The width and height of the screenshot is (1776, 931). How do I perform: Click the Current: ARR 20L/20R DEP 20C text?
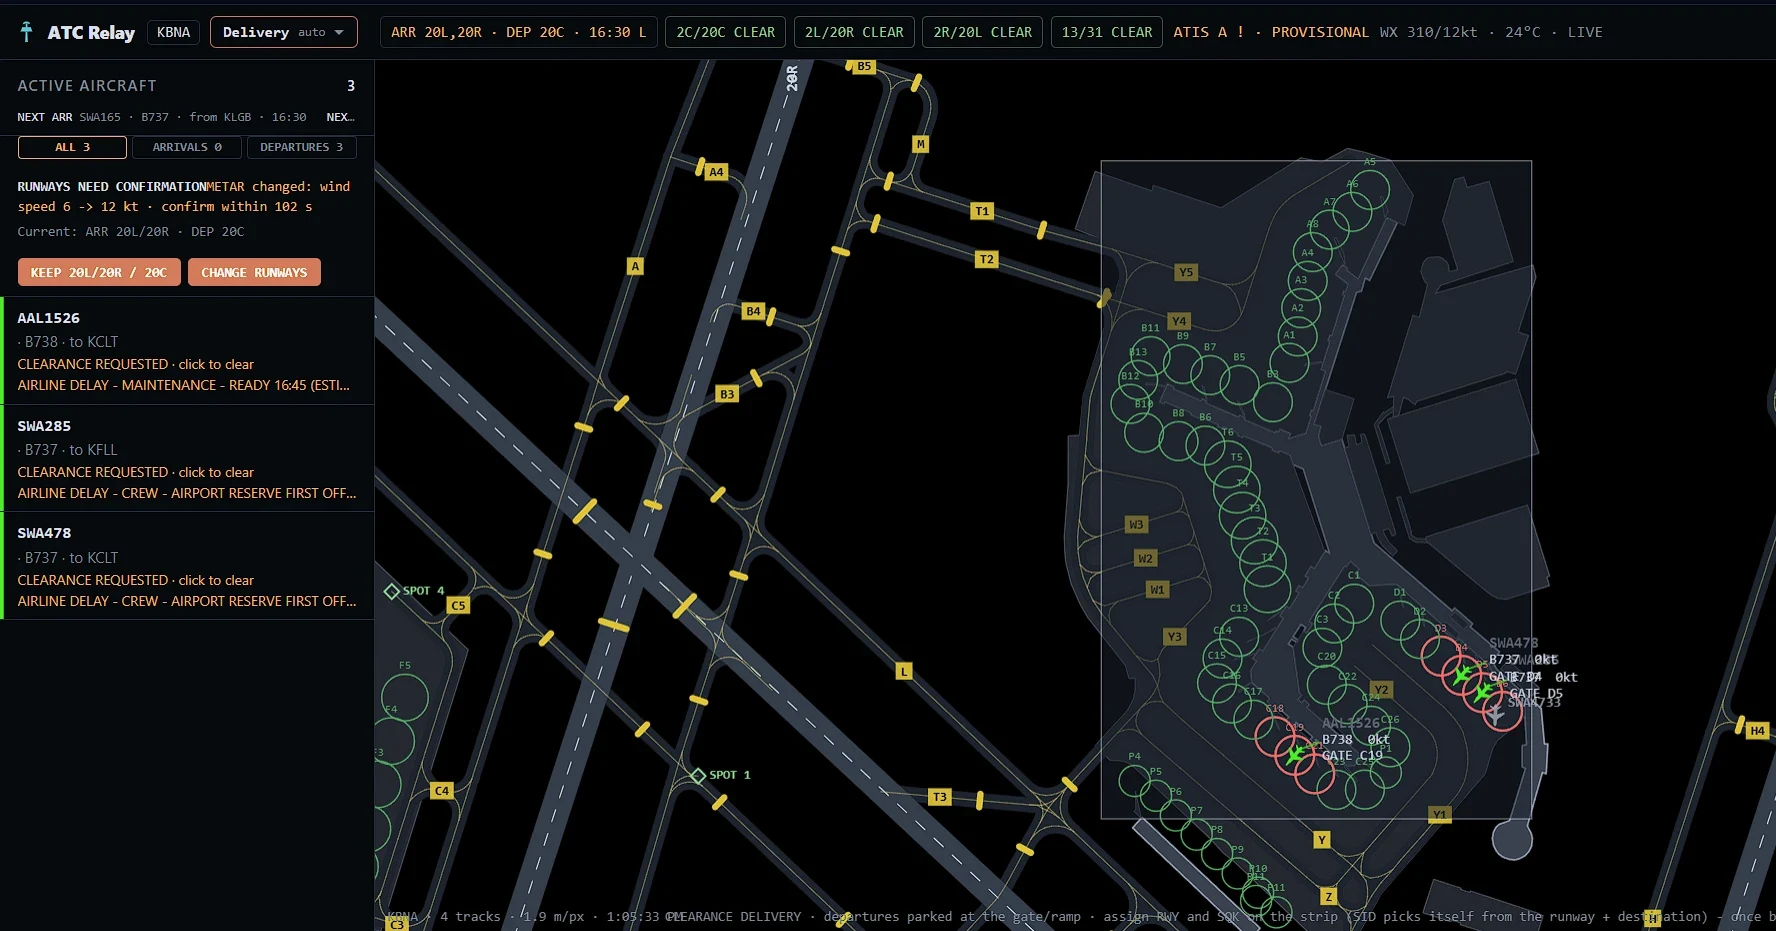[131, 232]
